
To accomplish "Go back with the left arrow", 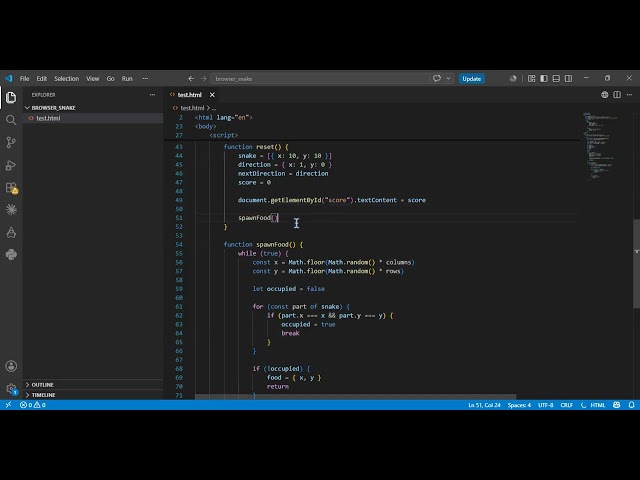I will 191,78.
